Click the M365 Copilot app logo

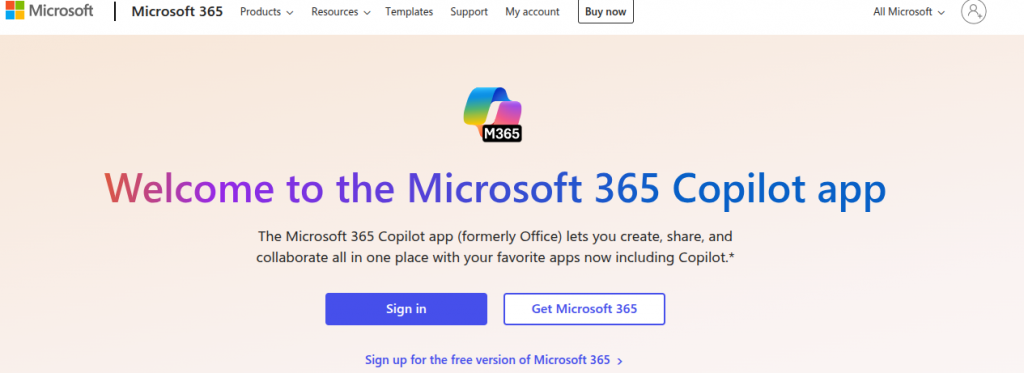pos(493,114)
